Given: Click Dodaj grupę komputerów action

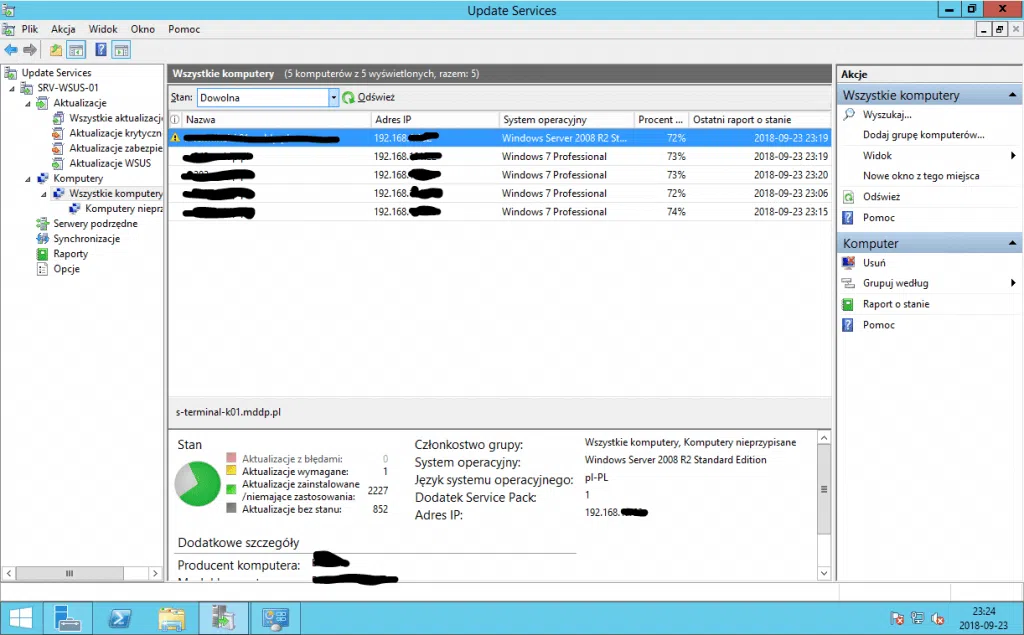Looking at the screenshot, I should coord(923,135).
